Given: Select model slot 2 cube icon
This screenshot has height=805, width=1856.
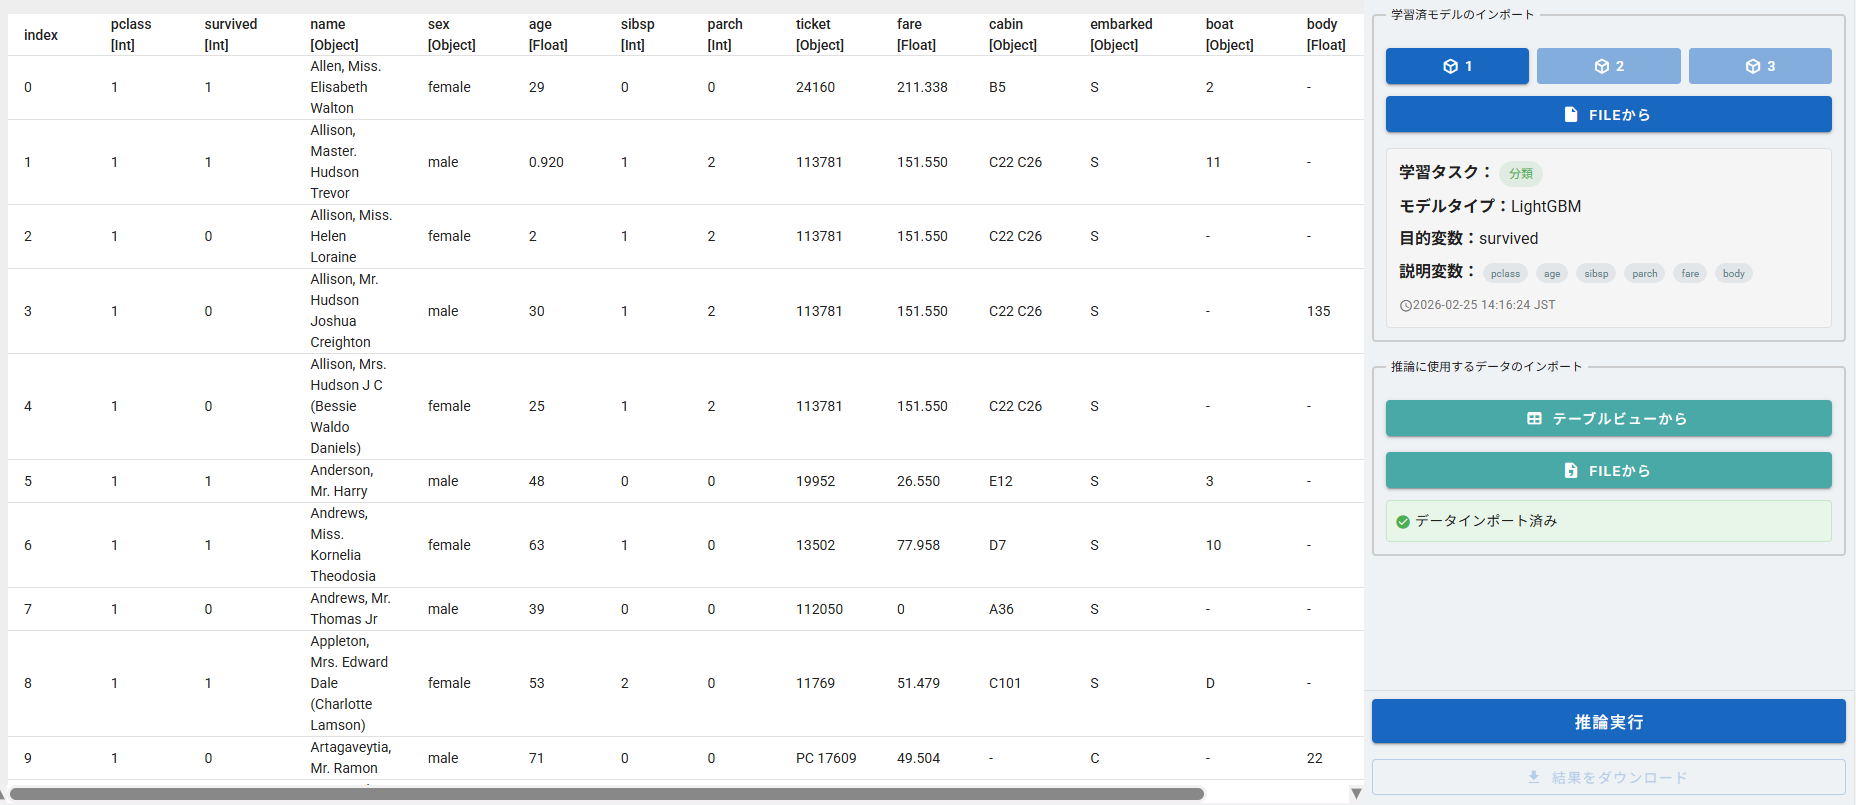Looking at the screenshot, I should pyautogui.click(x=1601, y=66).
